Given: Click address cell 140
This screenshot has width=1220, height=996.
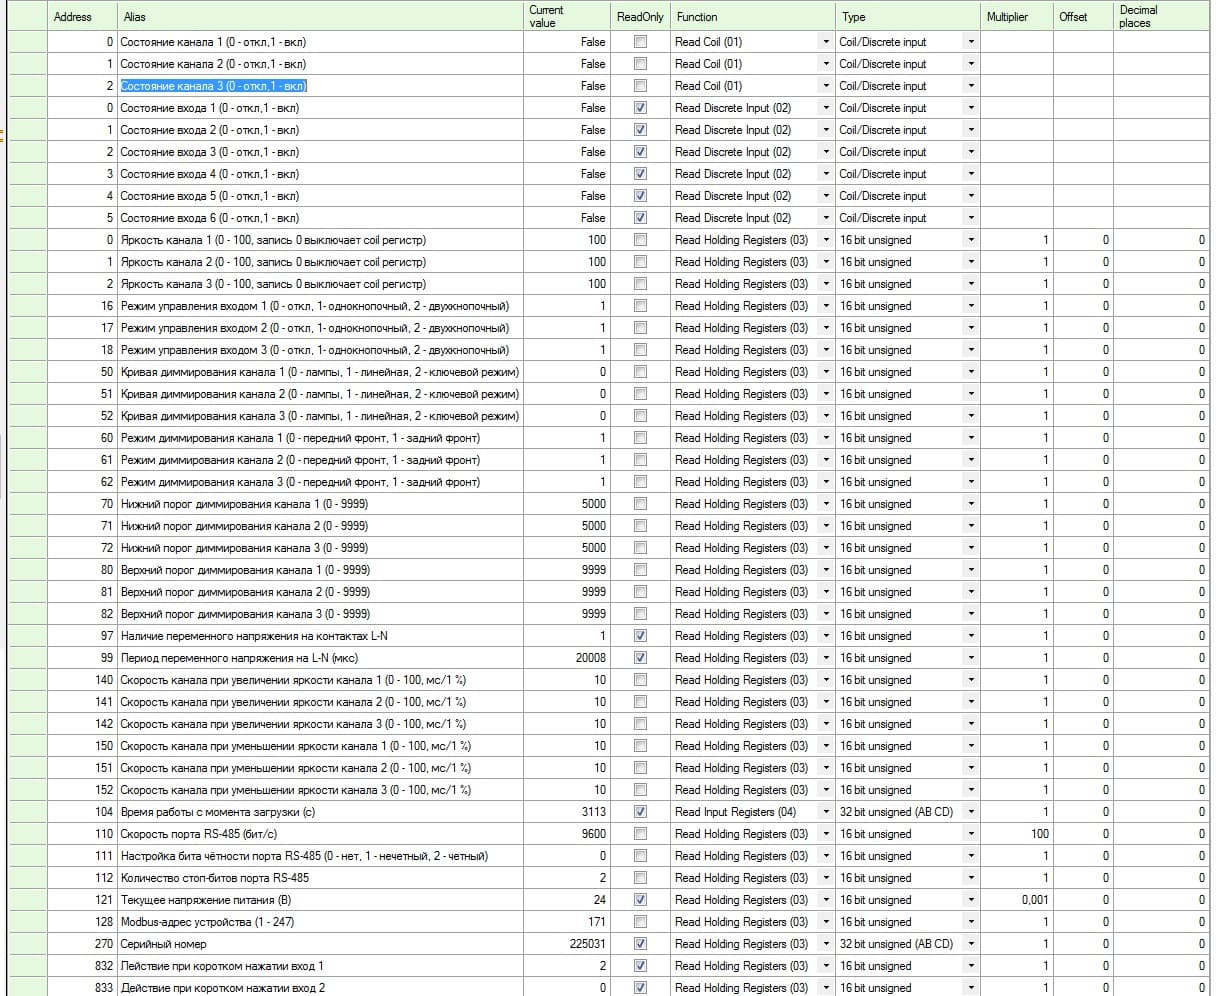Looking at the screenshot, I should pos(82,680).
